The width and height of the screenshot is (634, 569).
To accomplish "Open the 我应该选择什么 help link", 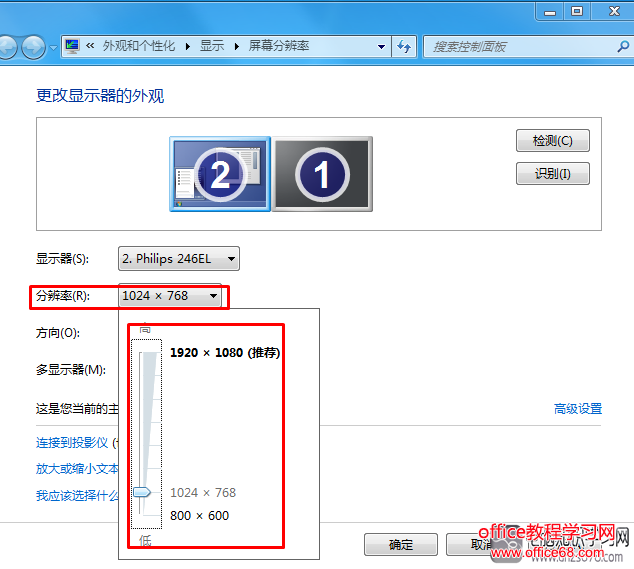I will [x=77, y=495].
